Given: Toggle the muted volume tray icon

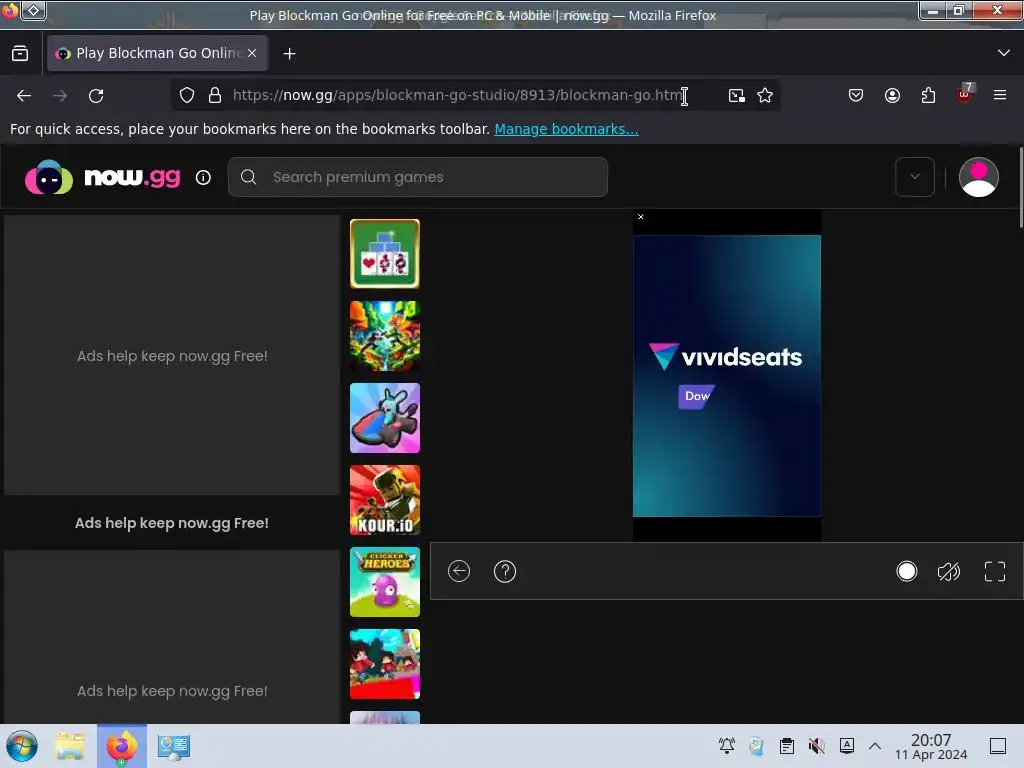Looking at the screenshot, I should click(x=816, y=746).
